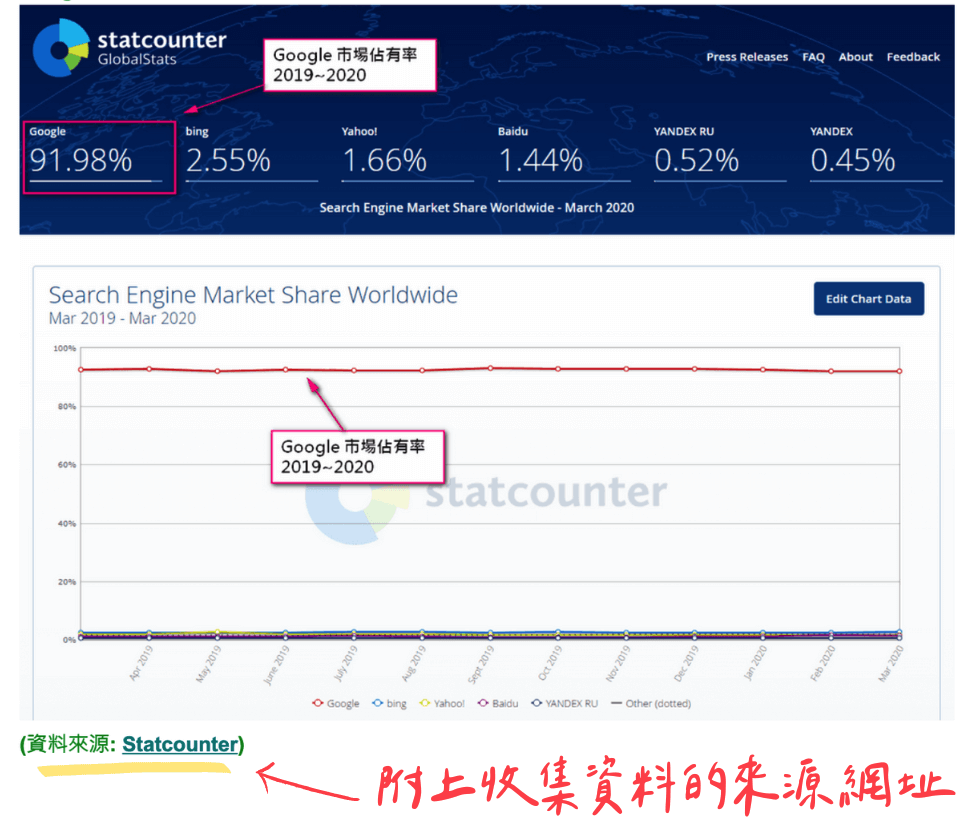The height and width of the screenshot is (821, 969).
Task: Select the Yahoo! 1.66% stat
Action: coord(408,154)
